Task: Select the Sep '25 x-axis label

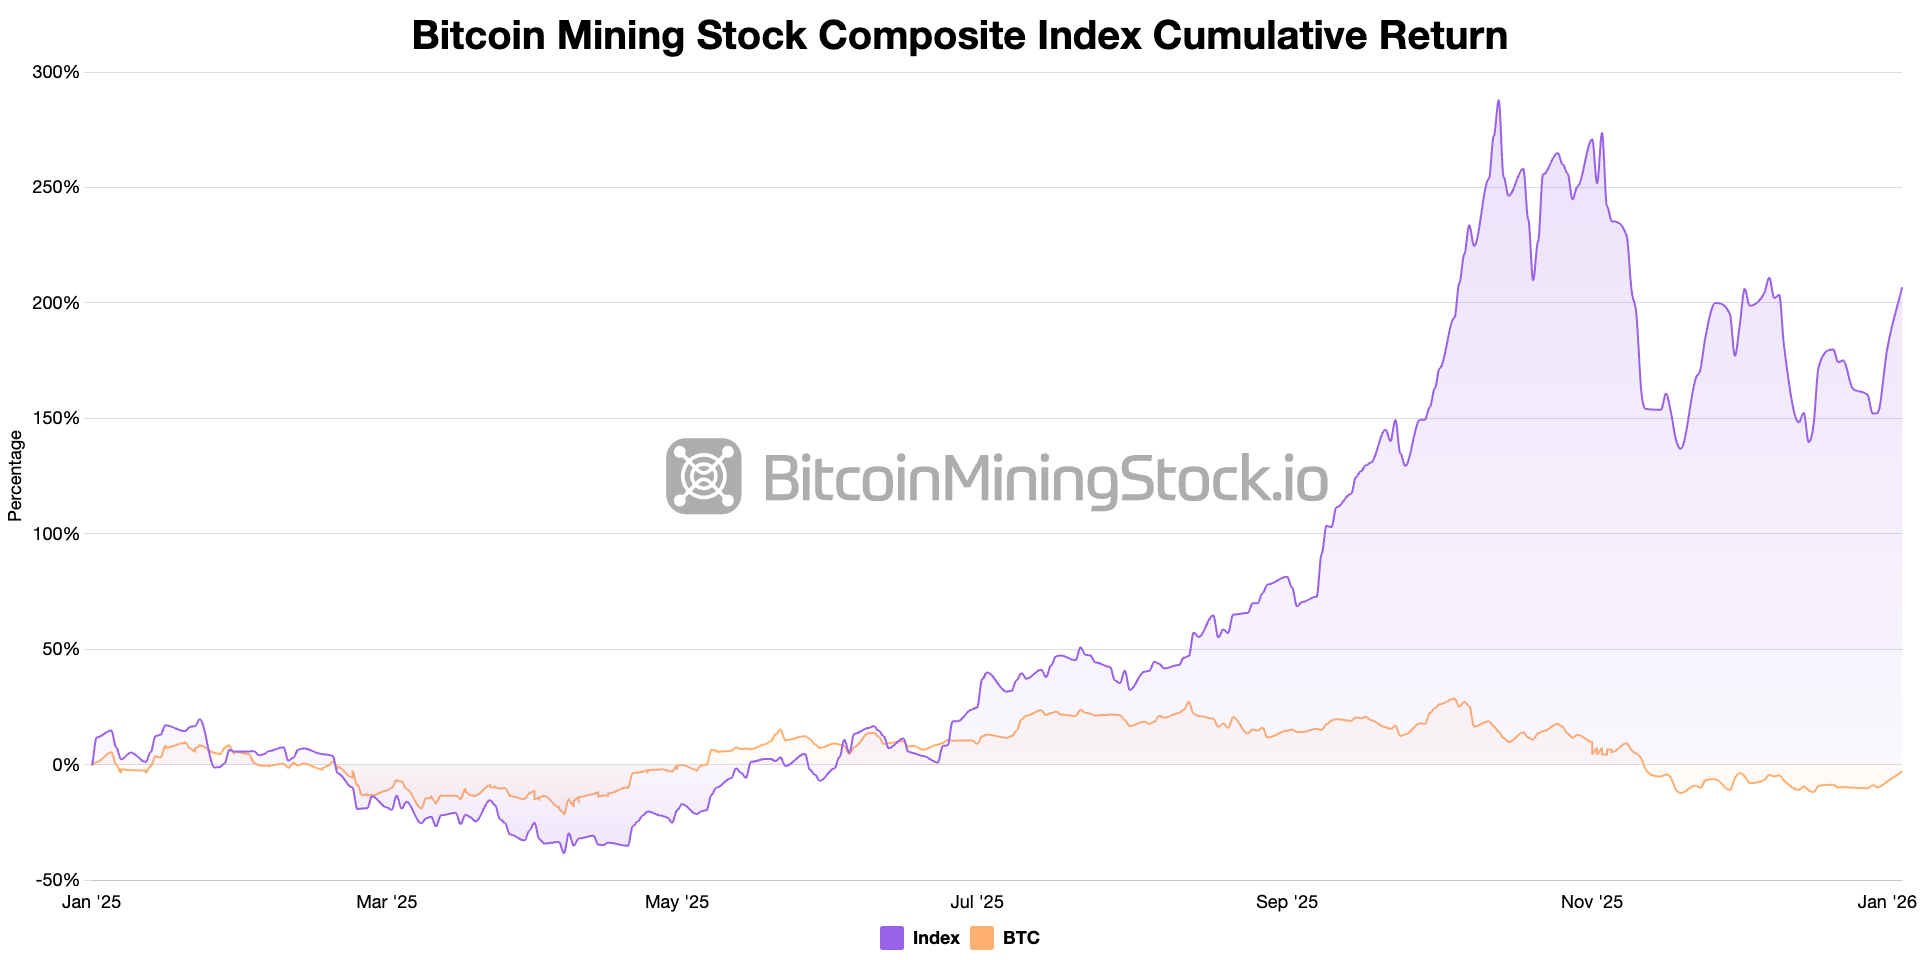Action: (x=1287, y=902)
